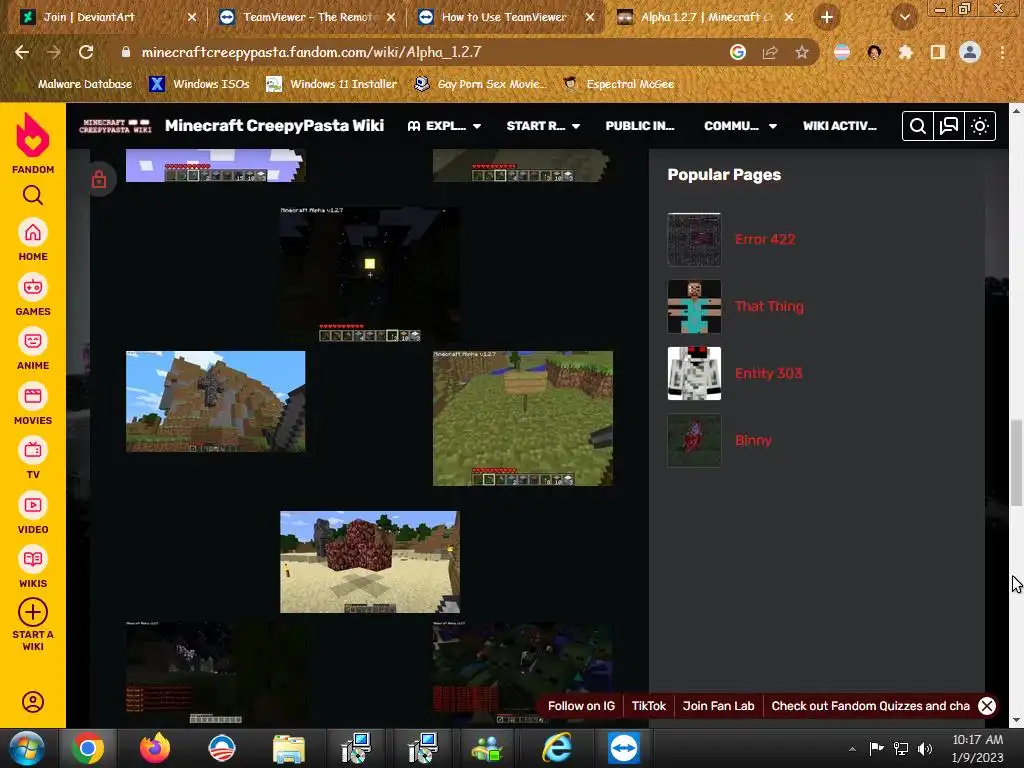Dismiss the bottom notification bar

(987, 706)
